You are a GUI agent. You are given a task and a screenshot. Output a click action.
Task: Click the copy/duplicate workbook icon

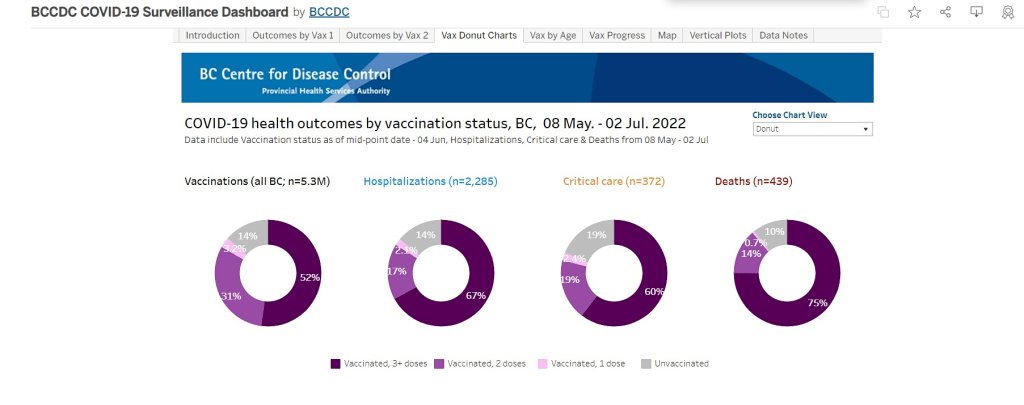tap(883, 12)
